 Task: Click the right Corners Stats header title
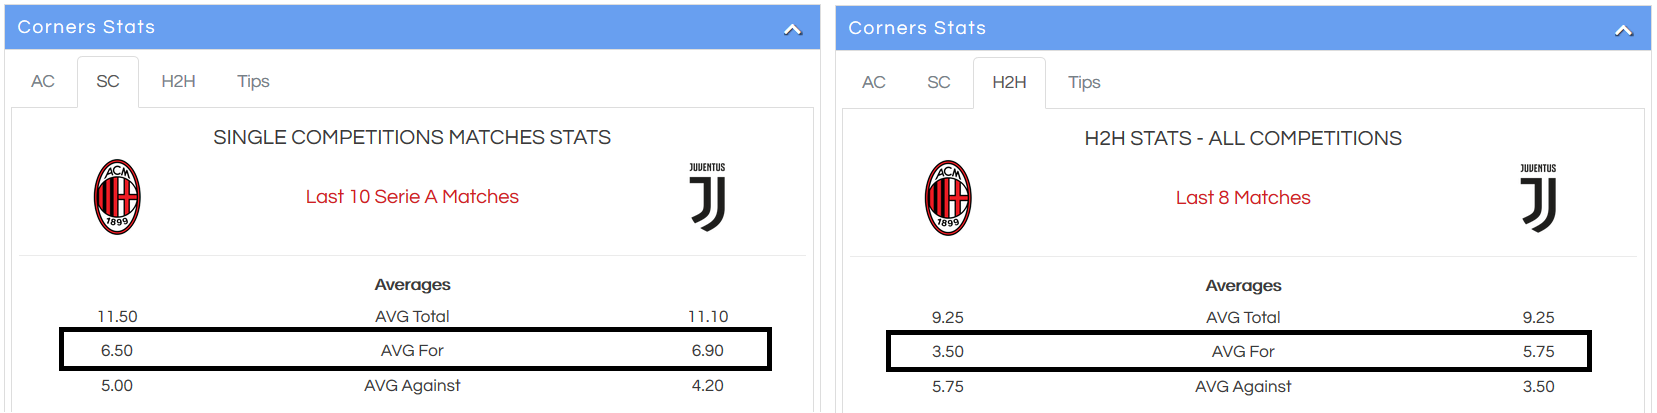tap(917, 28)
